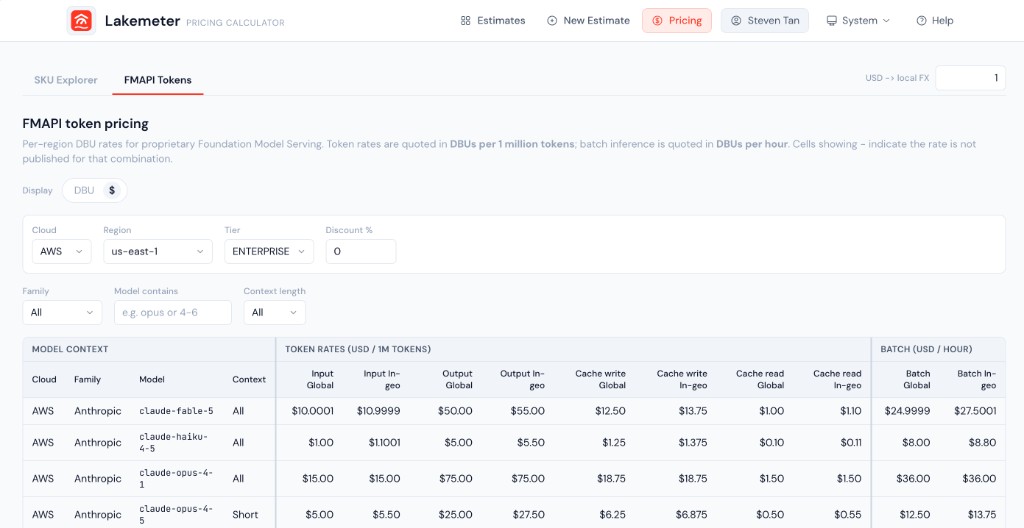Click the Batch In-geo column header
The height and width of the screenshot is (528, 1024).
tap(976, 380)
